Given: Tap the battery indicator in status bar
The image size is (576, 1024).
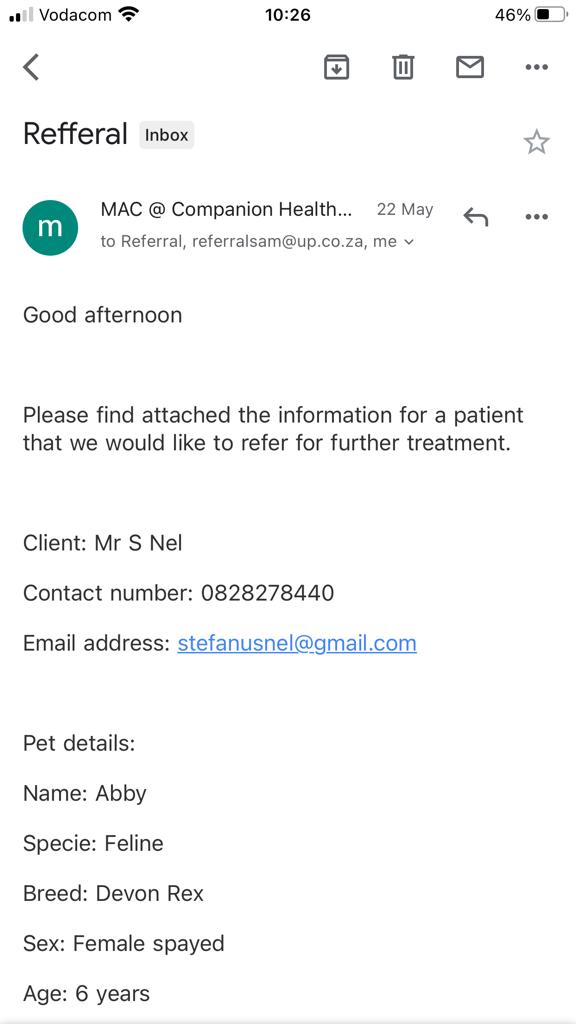Looking at the screenshot, I should coord(551,15).
